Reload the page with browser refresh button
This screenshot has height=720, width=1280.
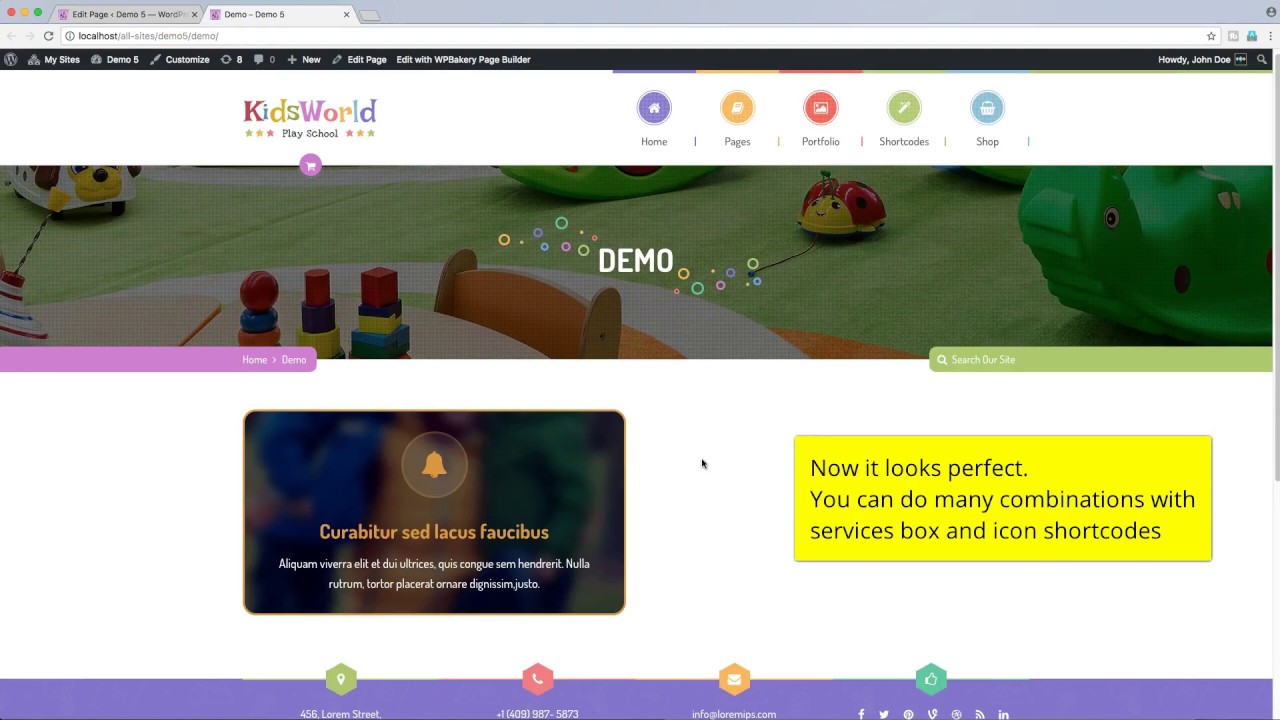click(48, 36)
